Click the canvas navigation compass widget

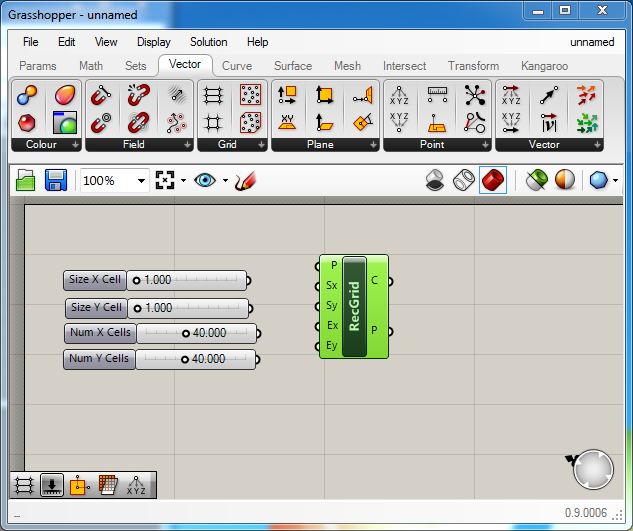tap(593, 470)
